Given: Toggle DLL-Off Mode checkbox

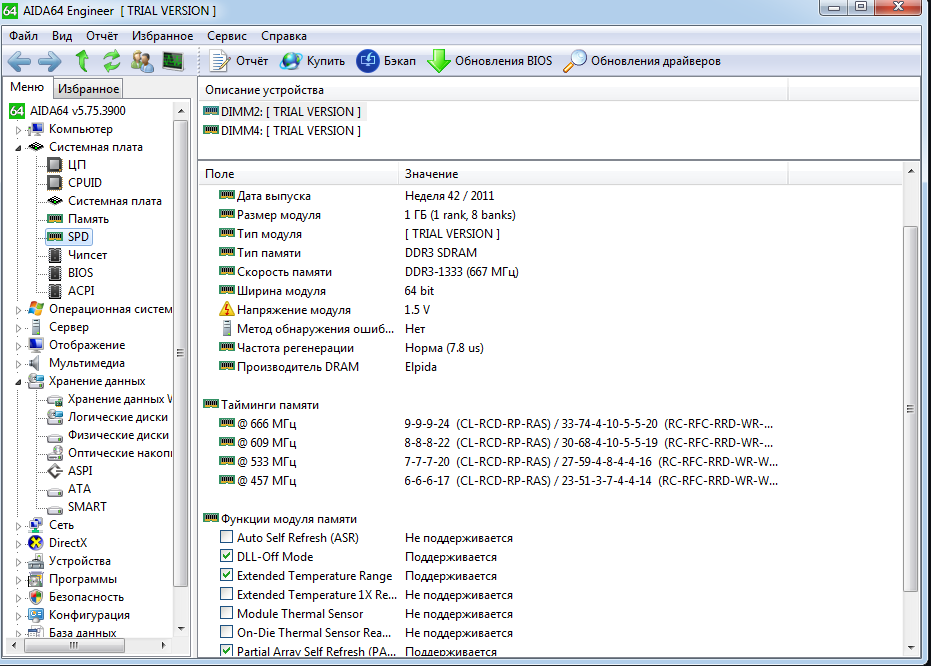Looking at the screenshot, I should (226, 556).
